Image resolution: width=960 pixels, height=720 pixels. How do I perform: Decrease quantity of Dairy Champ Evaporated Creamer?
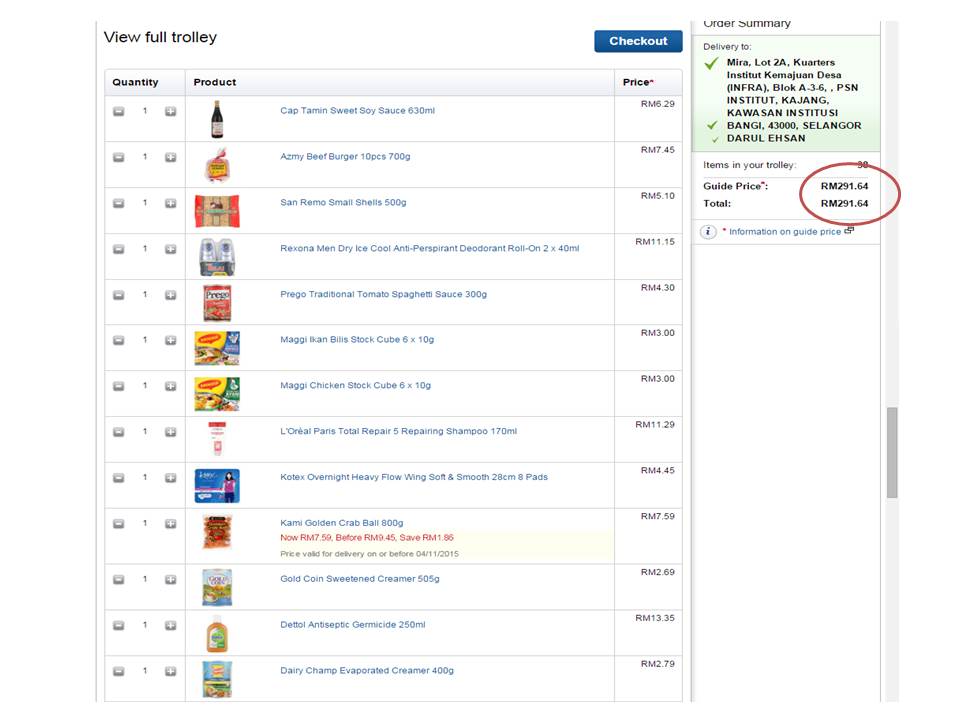119,672
